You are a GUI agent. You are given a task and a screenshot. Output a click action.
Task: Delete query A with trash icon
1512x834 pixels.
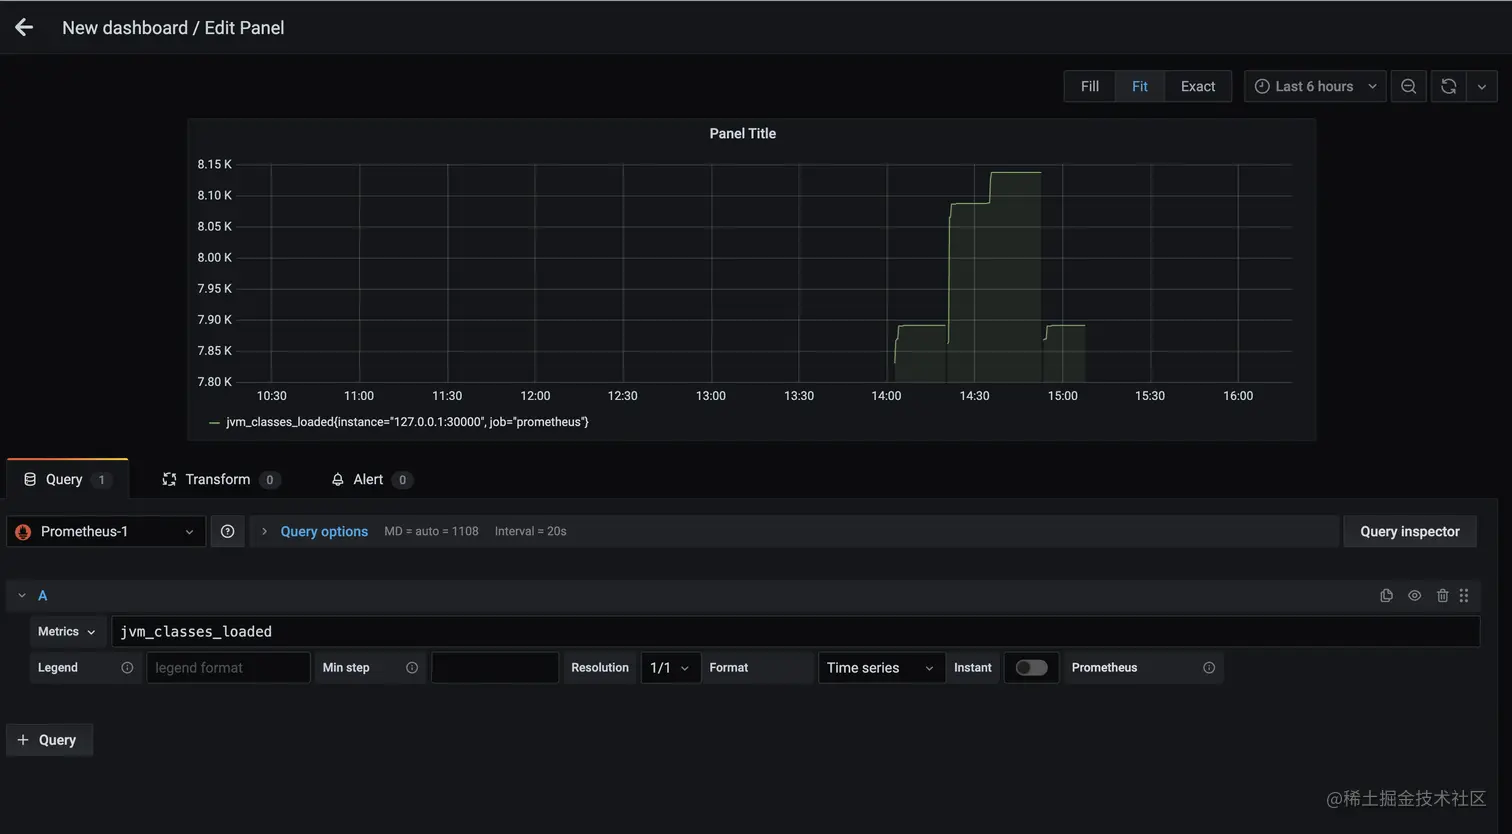[1442, 595]
